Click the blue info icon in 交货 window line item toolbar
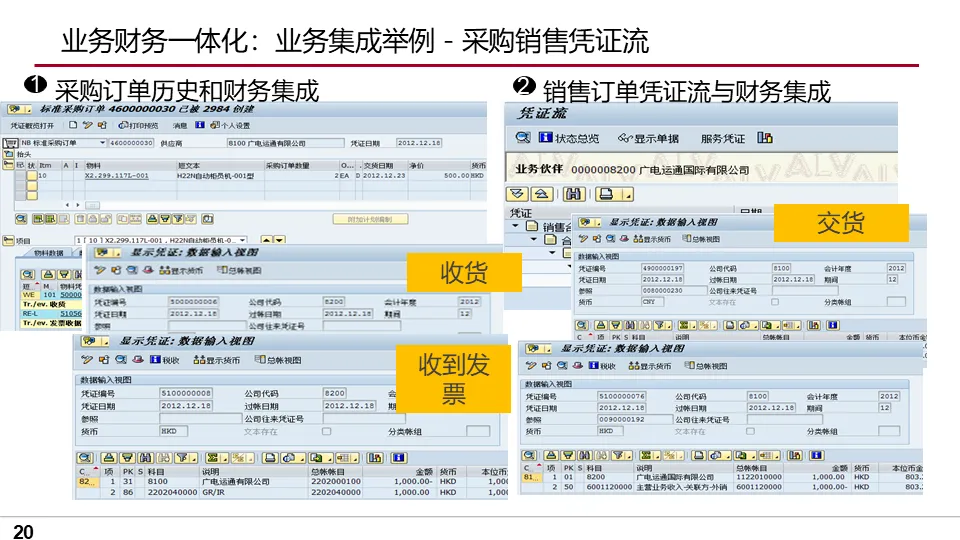 [833, 325]
